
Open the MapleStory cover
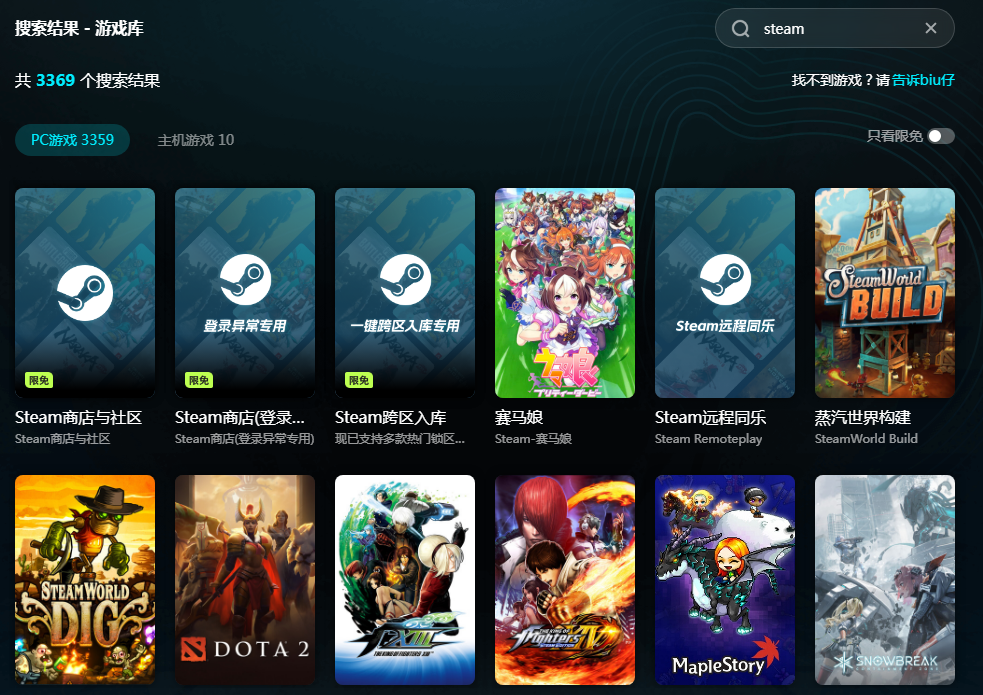[725, 580]
